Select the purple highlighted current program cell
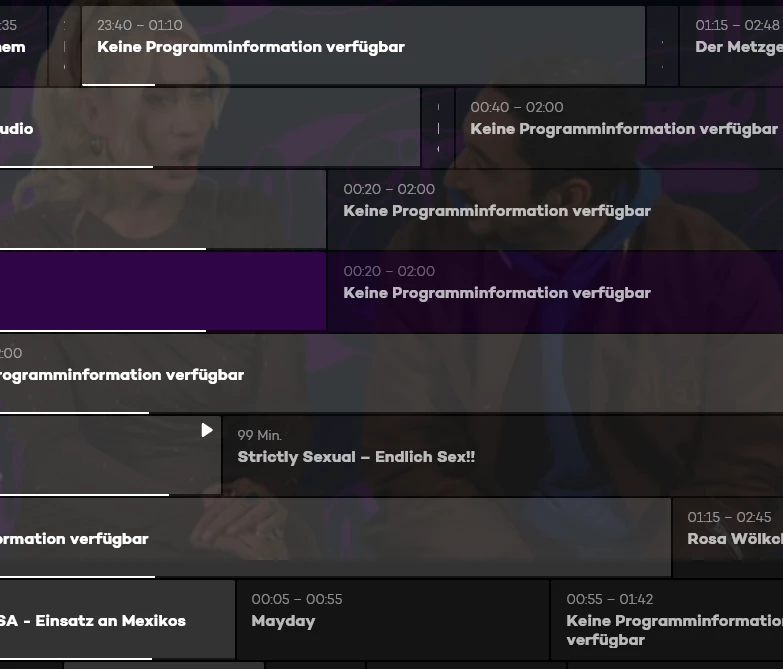The width and height of the screenshot is (783, 669). tap(162, 291)
